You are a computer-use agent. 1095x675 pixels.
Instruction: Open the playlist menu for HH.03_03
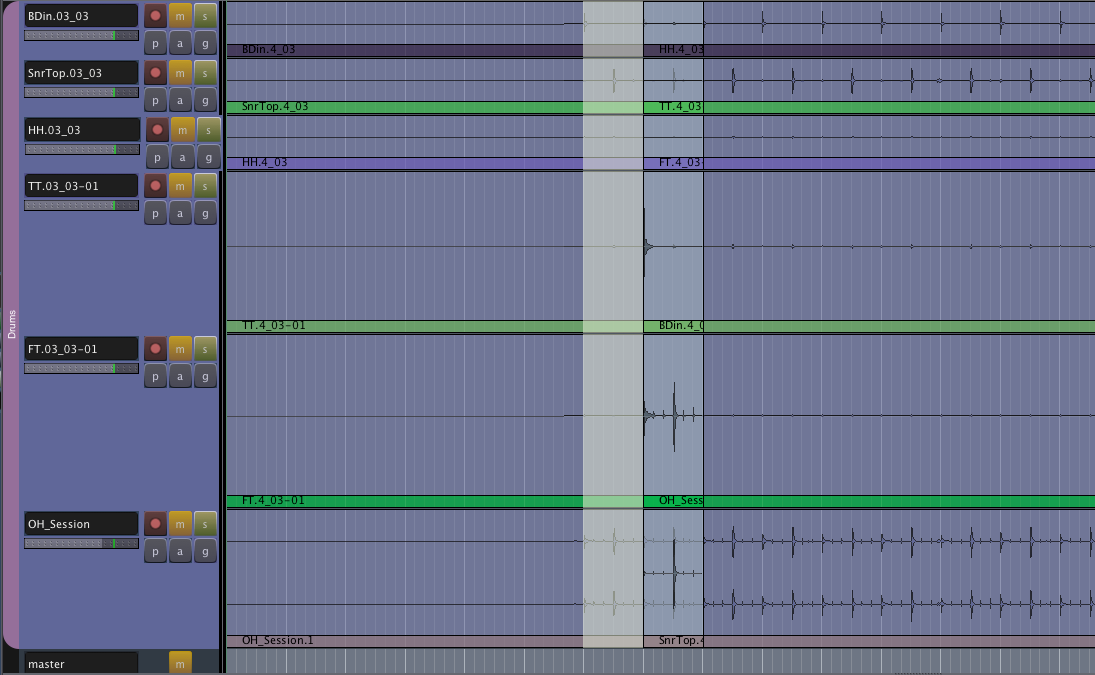[x=157, y=156]
